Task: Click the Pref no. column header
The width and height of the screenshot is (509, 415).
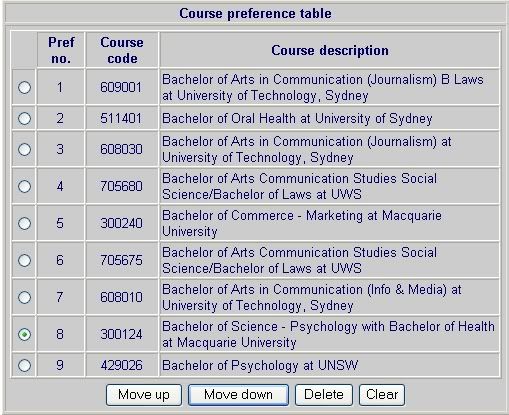Action: pyautogui.click(x=61, y=50)
